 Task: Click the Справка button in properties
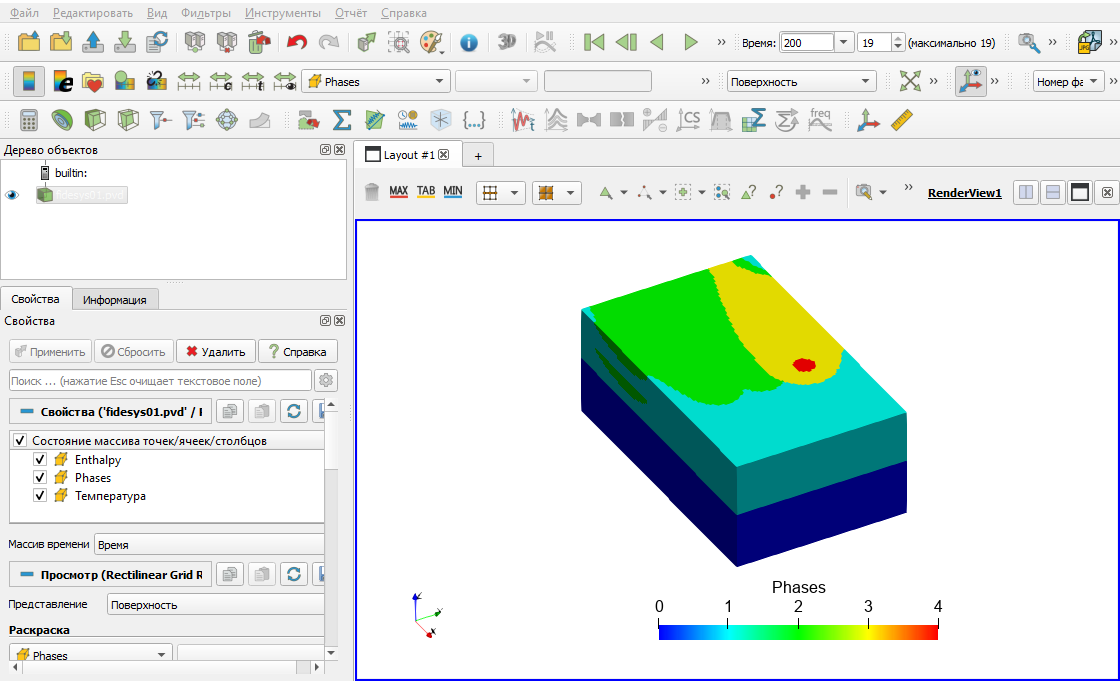pos(297,352)
